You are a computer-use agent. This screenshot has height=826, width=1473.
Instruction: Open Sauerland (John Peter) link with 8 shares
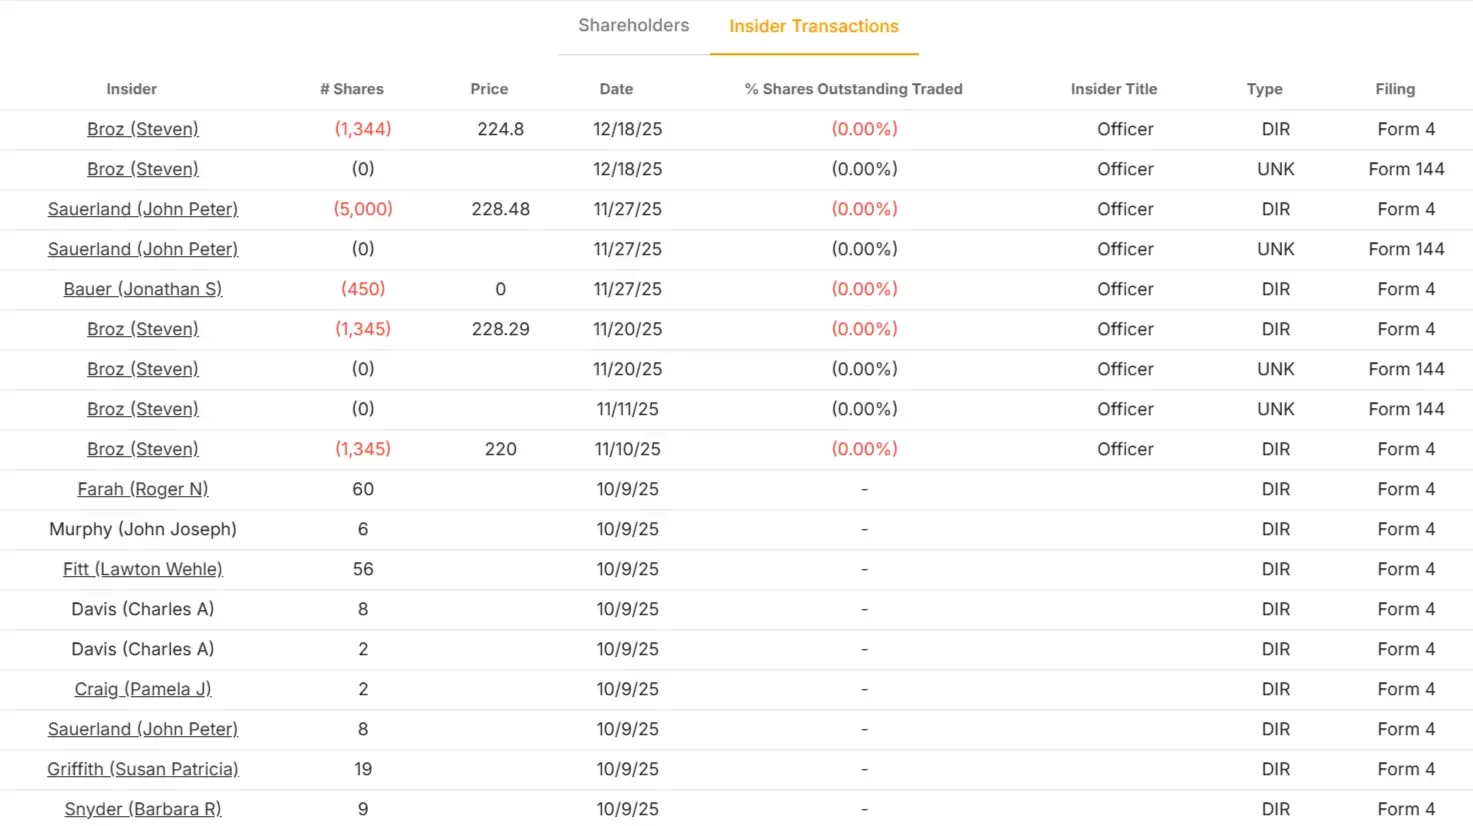coord(143,729)
